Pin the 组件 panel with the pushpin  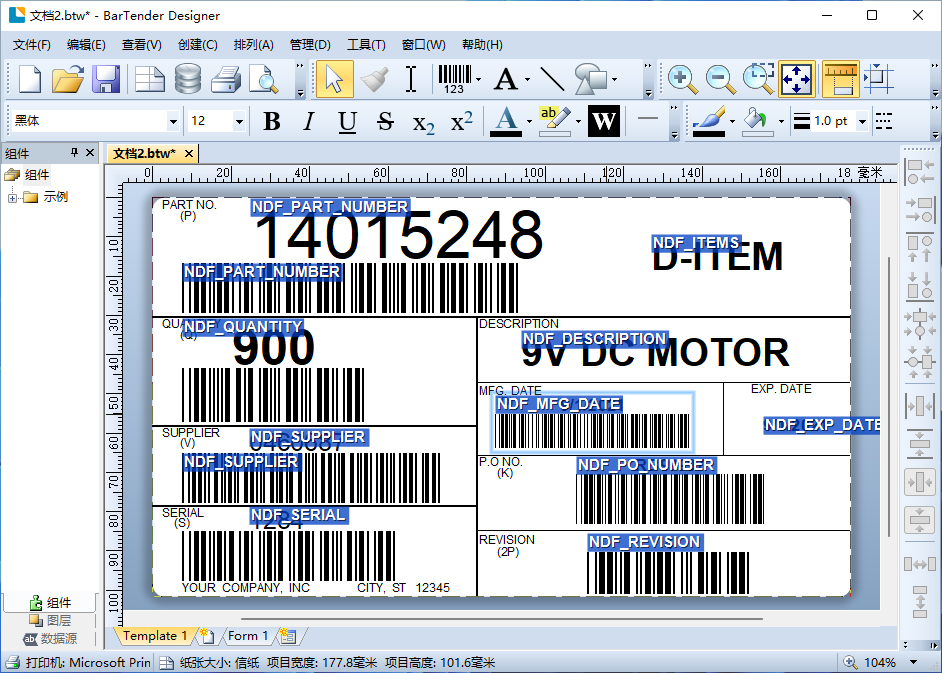click(x=74, y=153)
